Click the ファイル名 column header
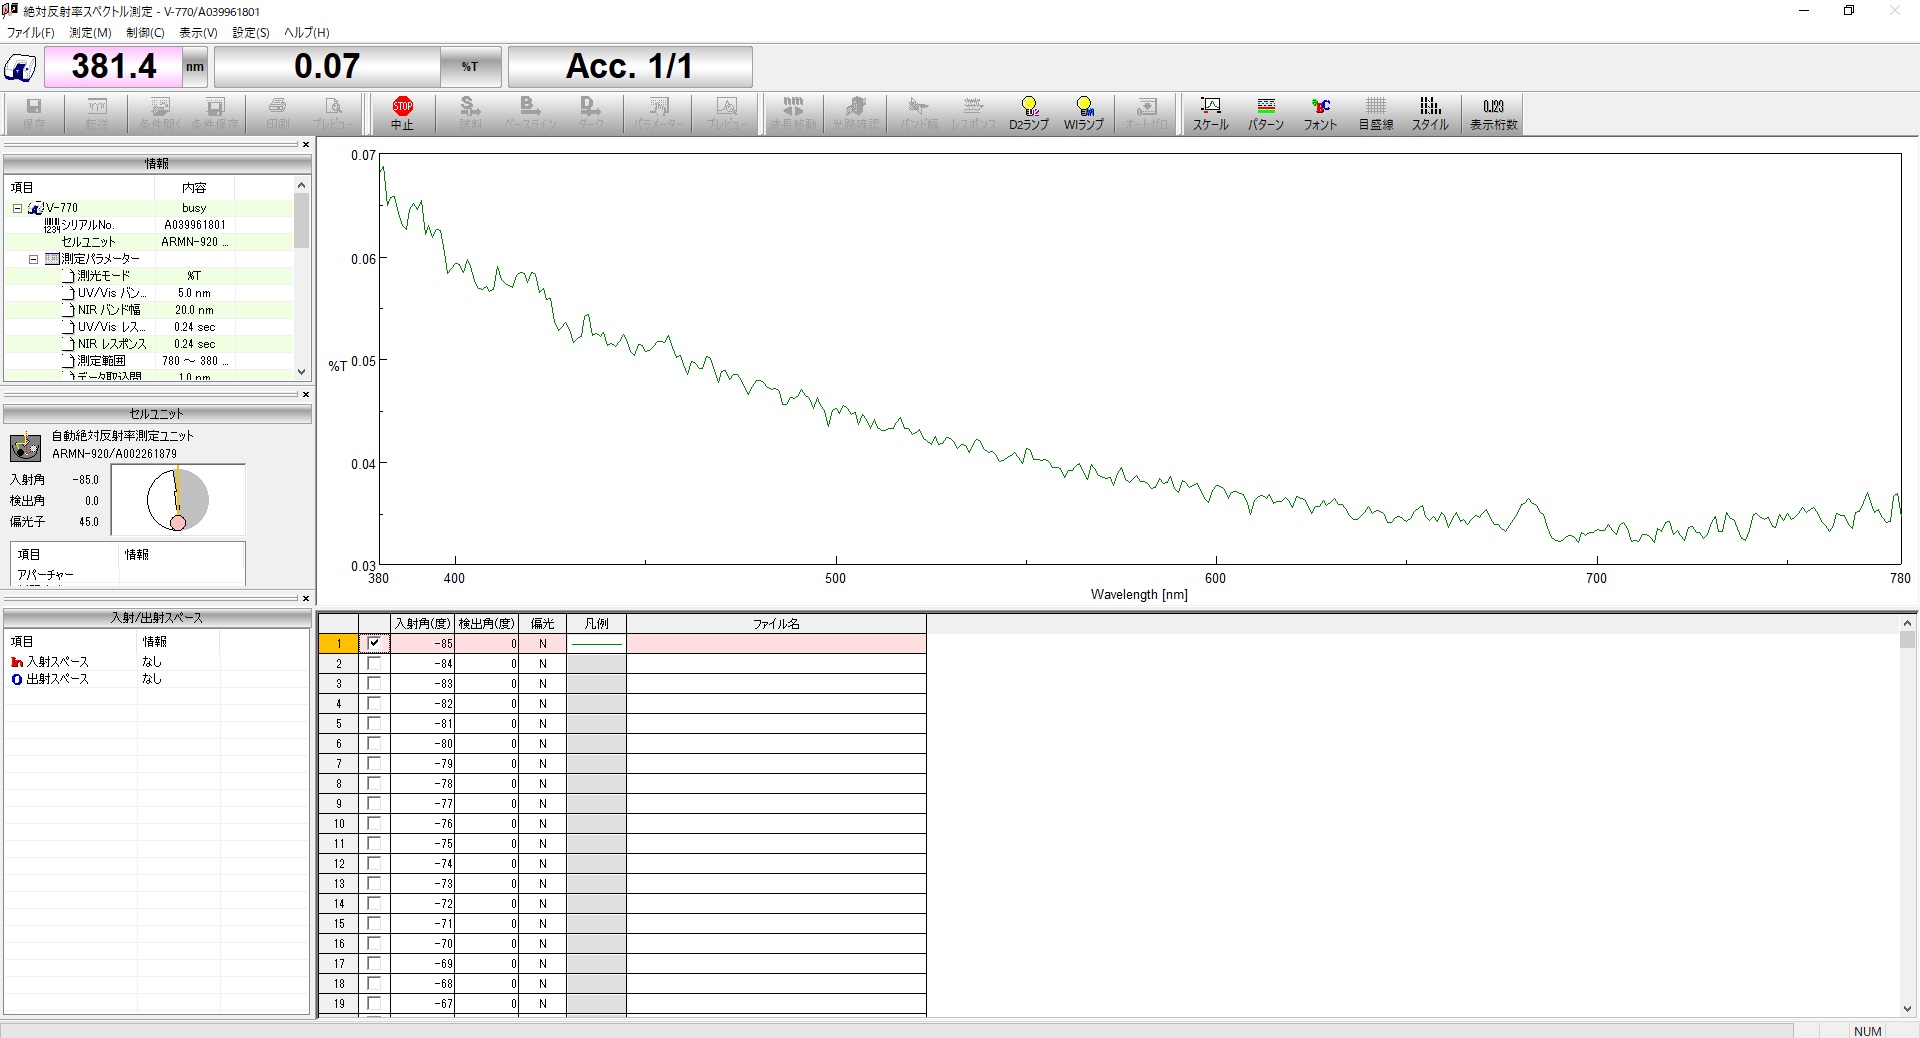Viewport: 1920px width, 1038px height. tap(776, 623)
